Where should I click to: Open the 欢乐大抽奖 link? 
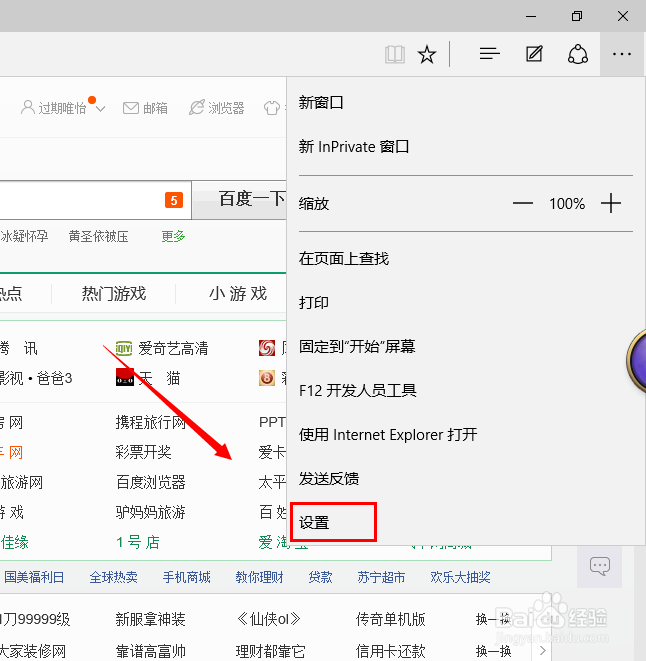[460, 577]
